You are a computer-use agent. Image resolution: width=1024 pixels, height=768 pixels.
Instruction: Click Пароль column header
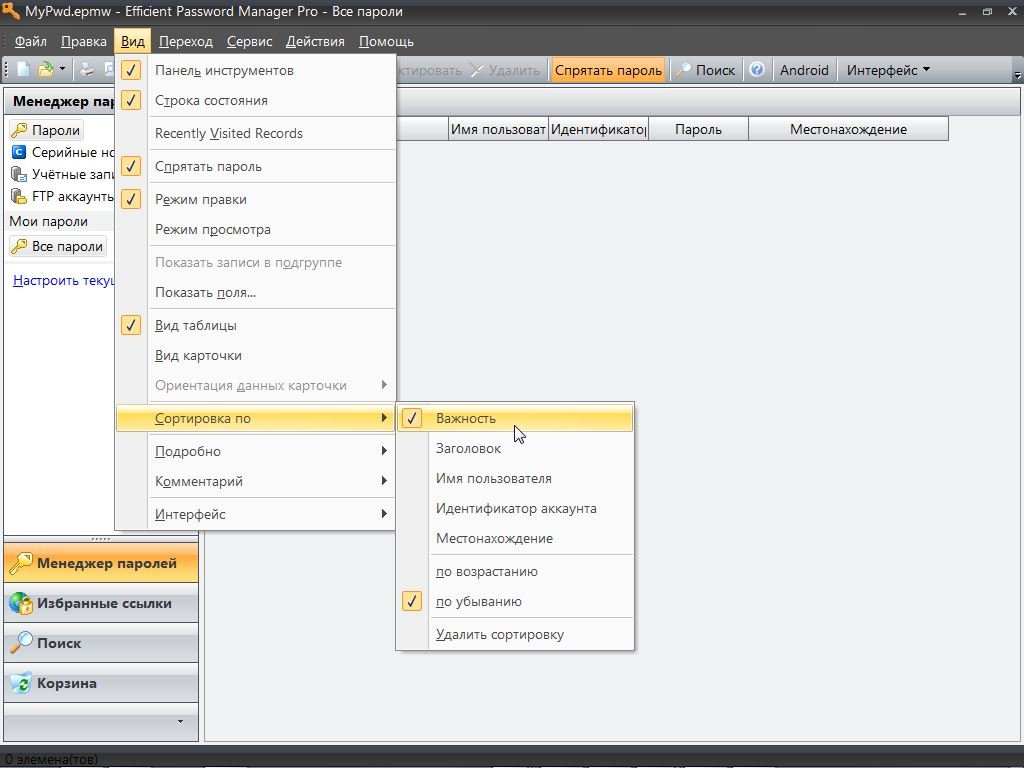click(698, 129)
